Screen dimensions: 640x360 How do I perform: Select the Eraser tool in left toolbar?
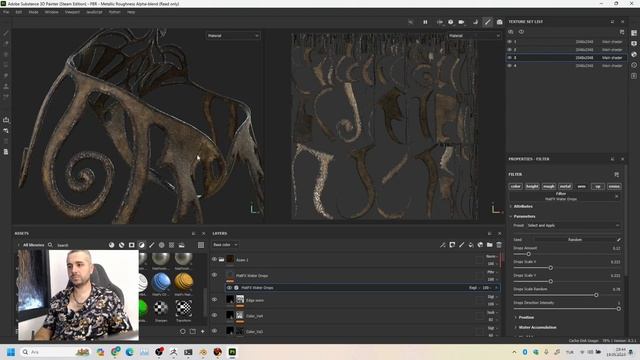(x=6, y=43)
